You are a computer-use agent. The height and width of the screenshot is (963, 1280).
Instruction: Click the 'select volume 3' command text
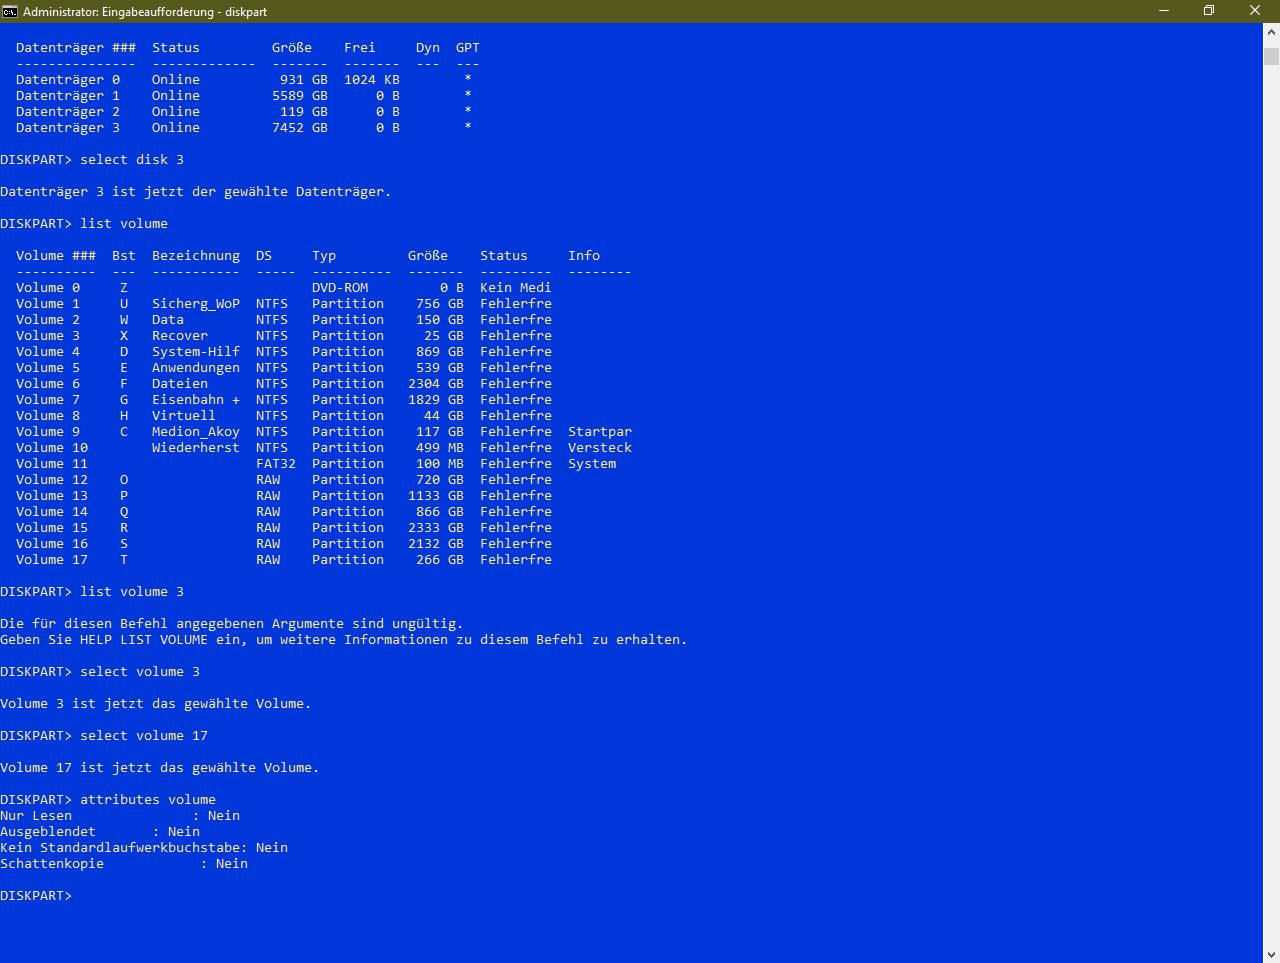click(x=140, y=672)
